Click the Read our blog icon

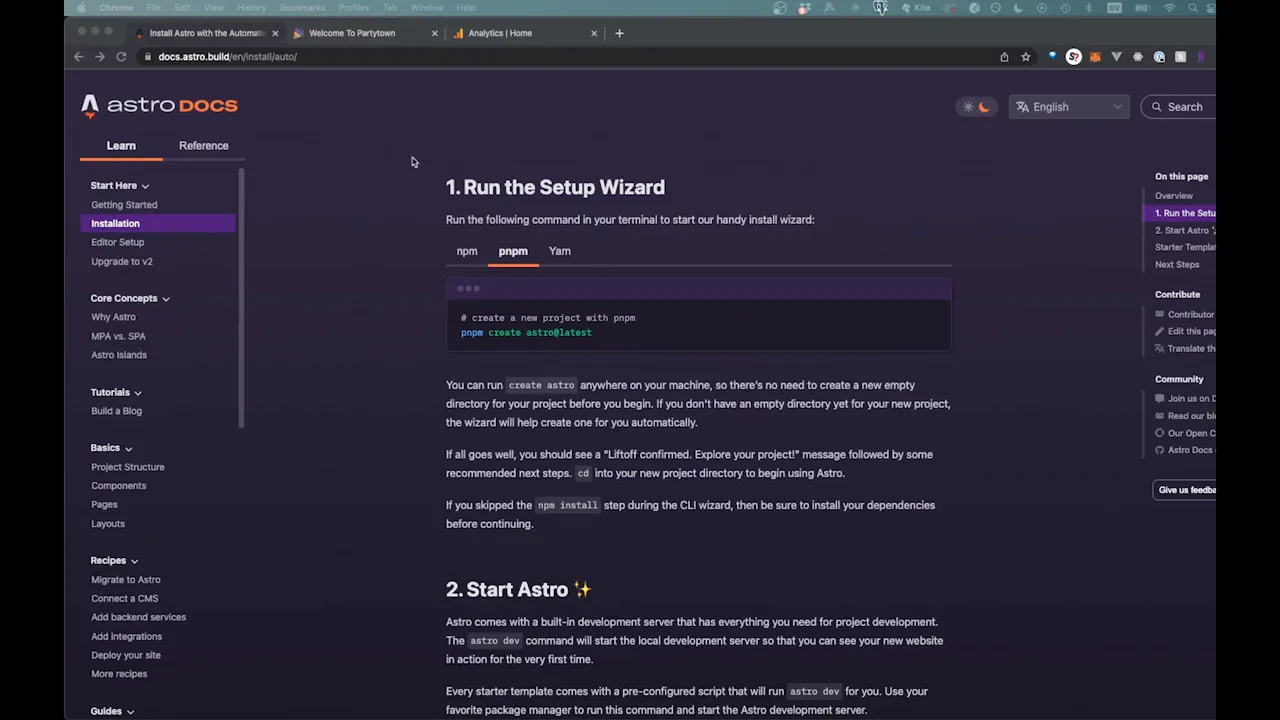(1160, 416)
